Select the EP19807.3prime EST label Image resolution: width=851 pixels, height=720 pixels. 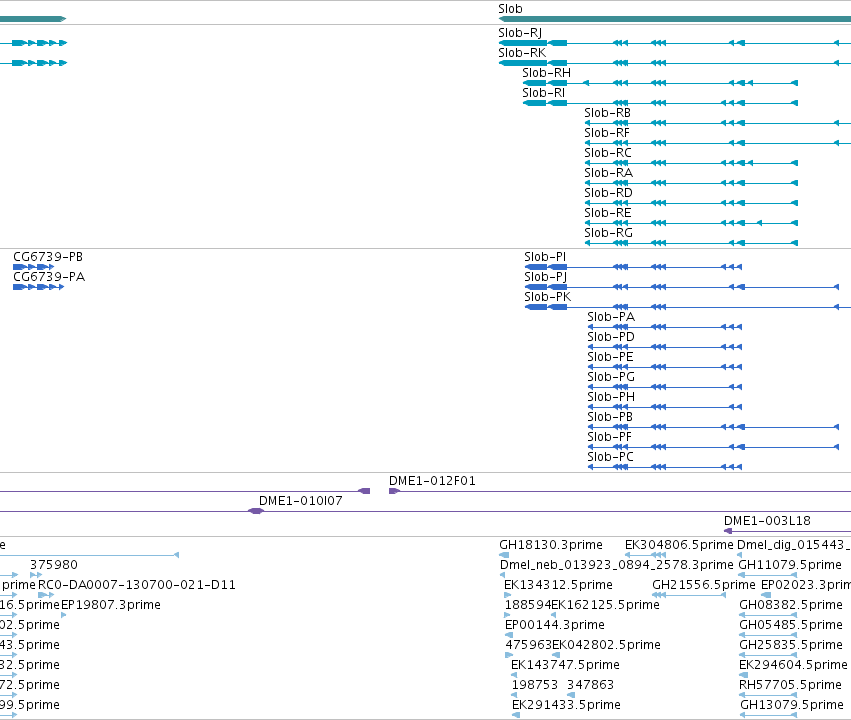pos(111,605)
